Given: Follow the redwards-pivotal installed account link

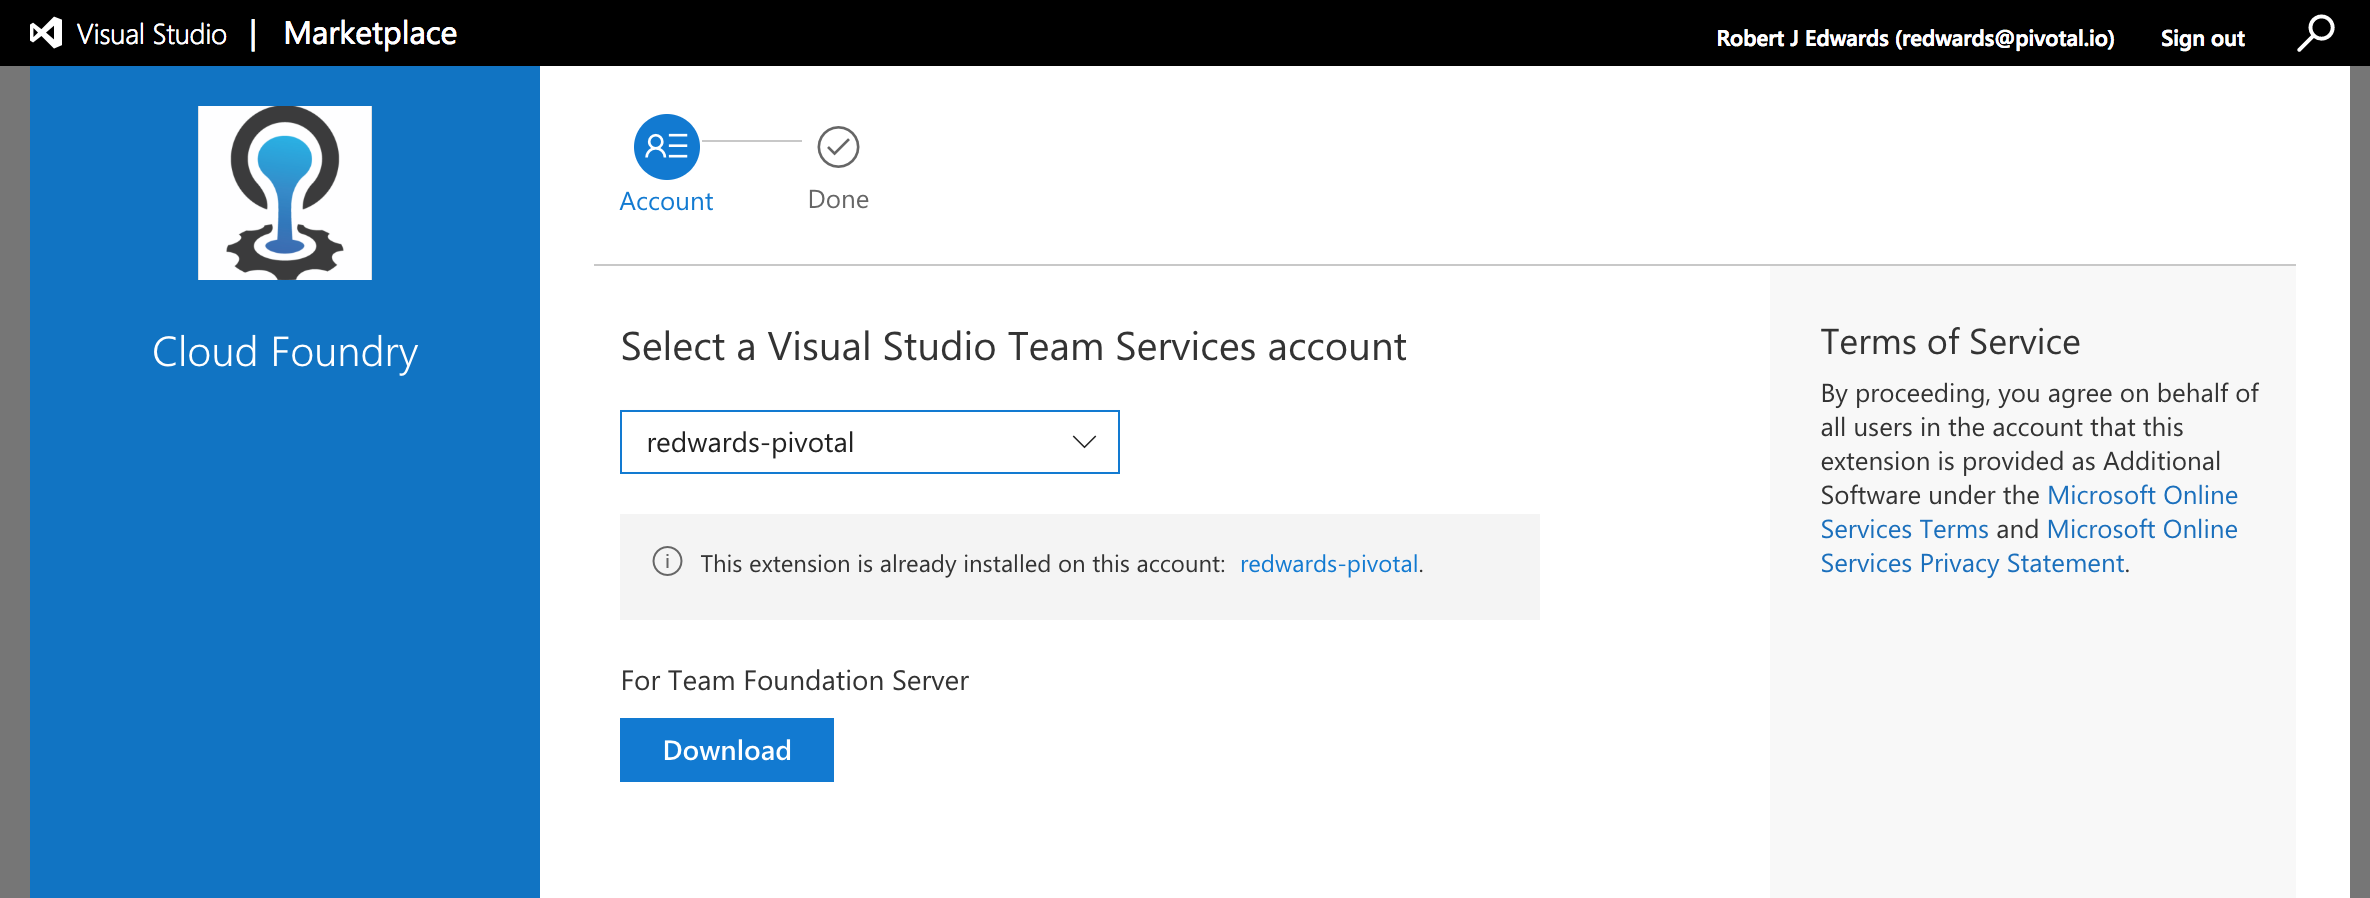Looking at the screenshot, I should pyautogui.click(x=1328, y=564).
